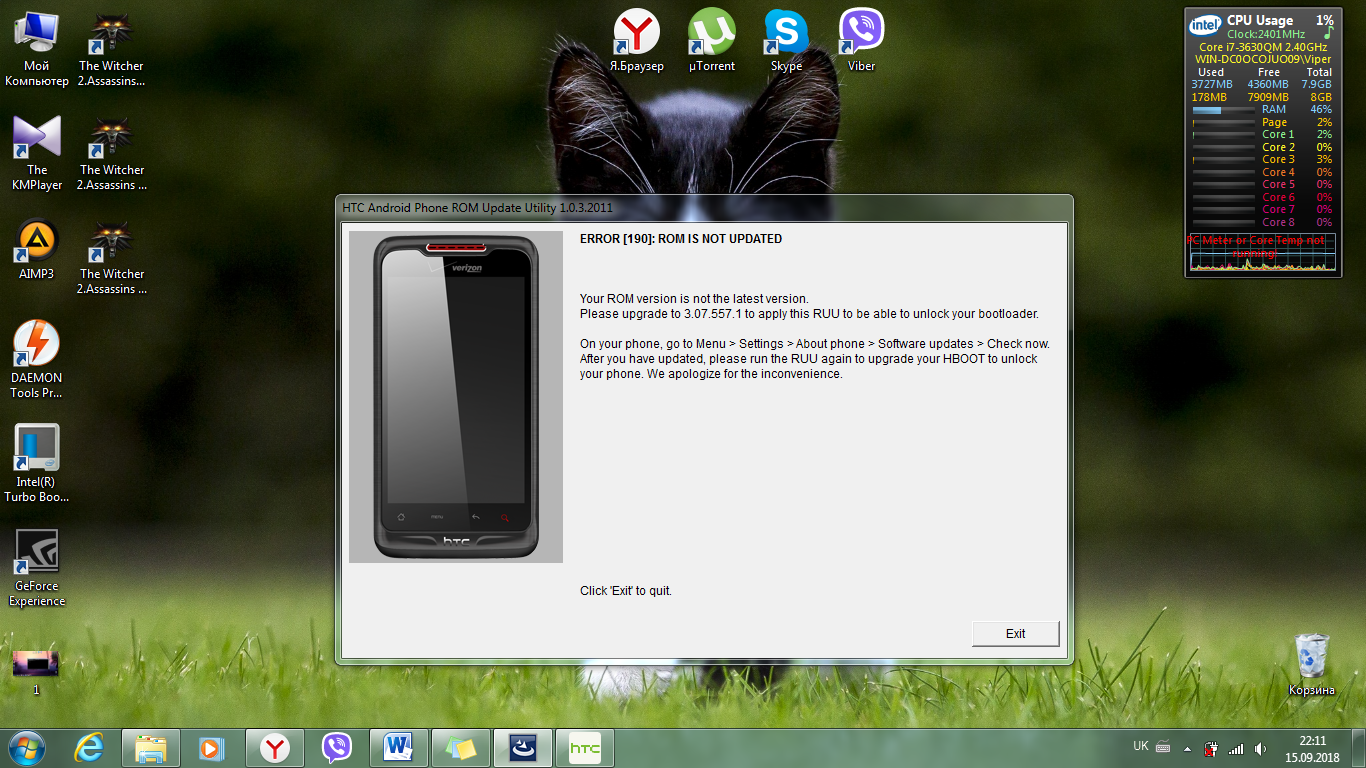Select DAEMON Tools Pro desktop shortcut
Image resolution: width=1366 pixels, height=768 pixels.
click(37, 360)
